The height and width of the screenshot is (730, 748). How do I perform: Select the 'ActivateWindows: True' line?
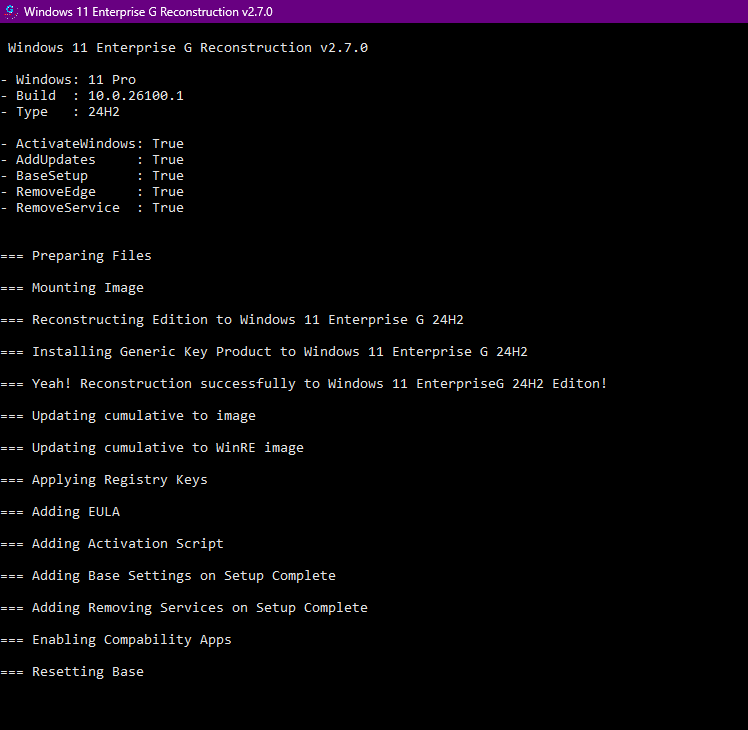92,144
